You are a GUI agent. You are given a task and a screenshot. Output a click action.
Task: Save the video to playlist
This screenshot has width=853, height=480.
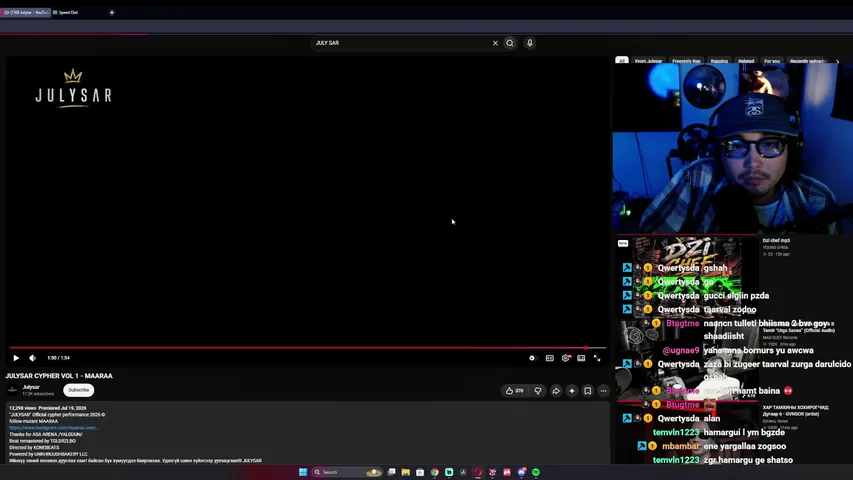(x=588, y=391)
